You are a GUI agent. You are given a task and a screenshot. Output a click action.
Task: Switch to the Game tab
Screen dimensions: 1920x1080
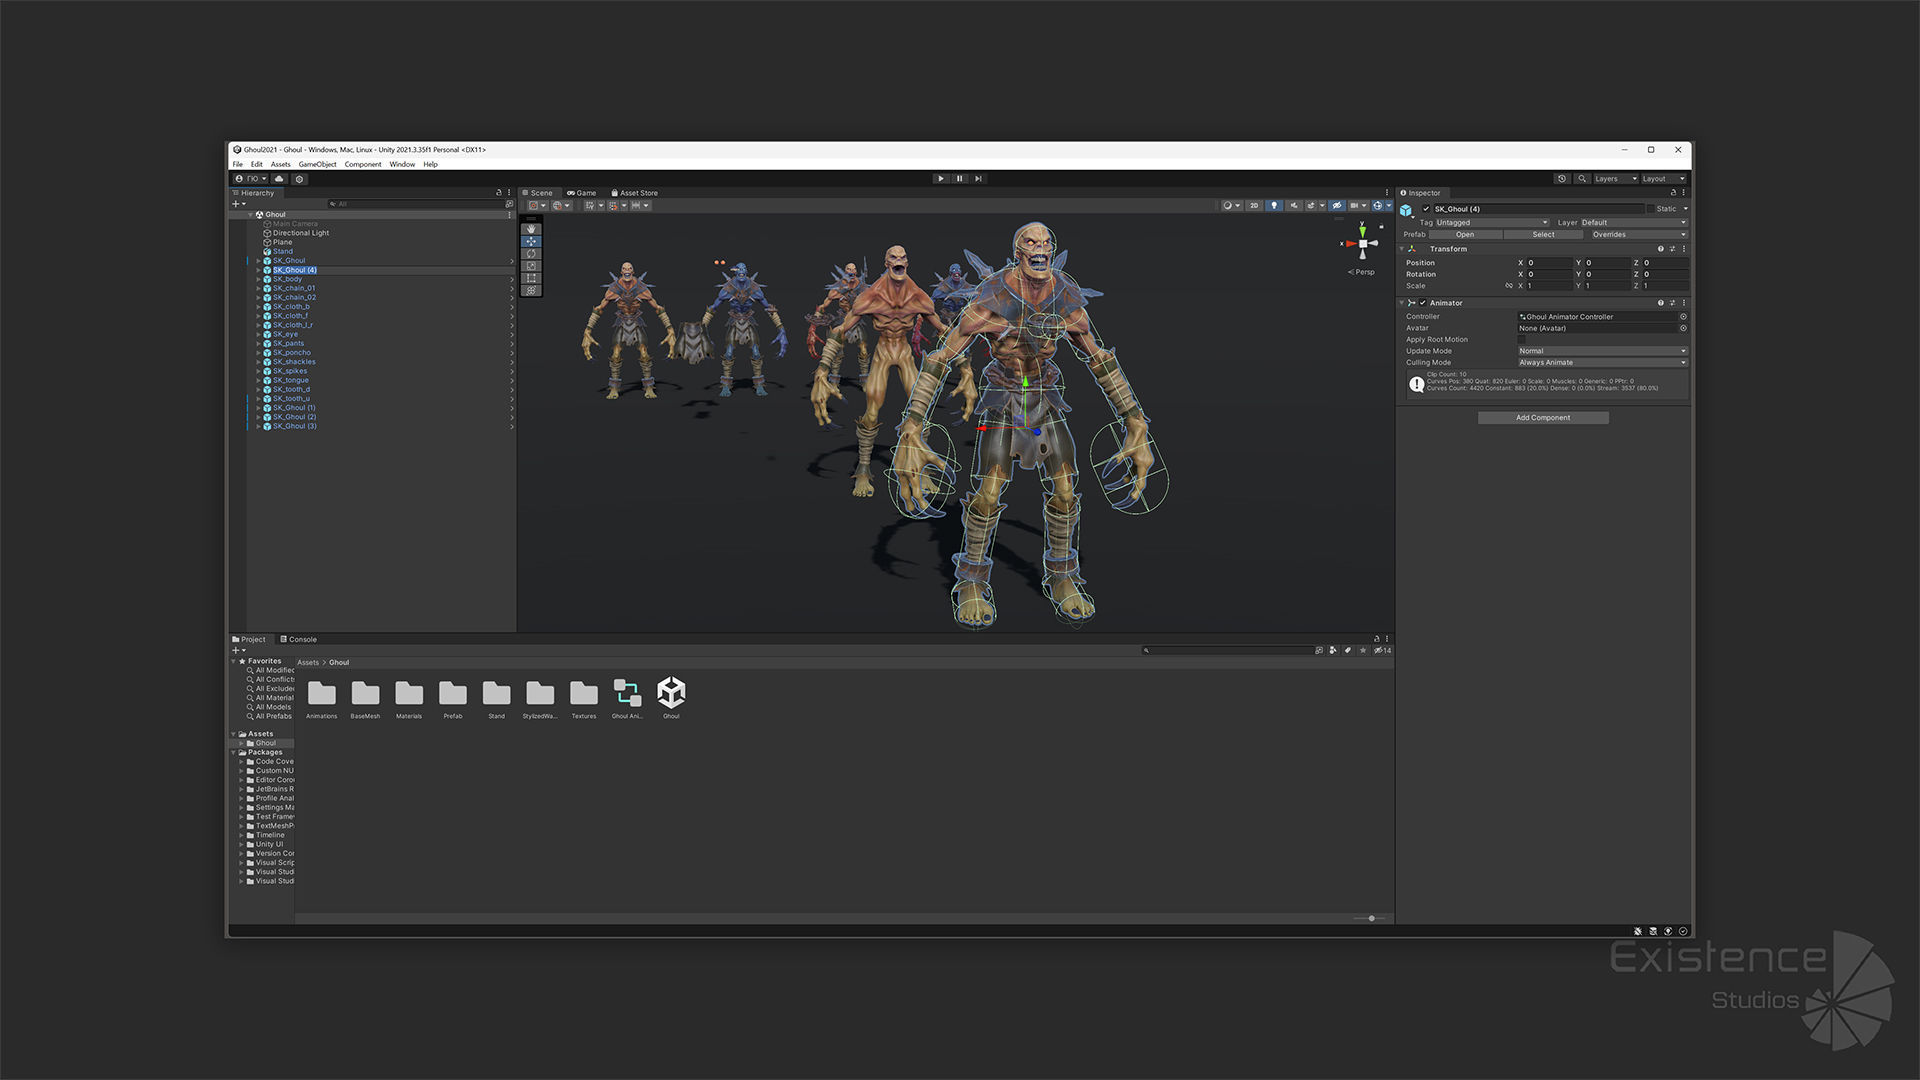581,193
